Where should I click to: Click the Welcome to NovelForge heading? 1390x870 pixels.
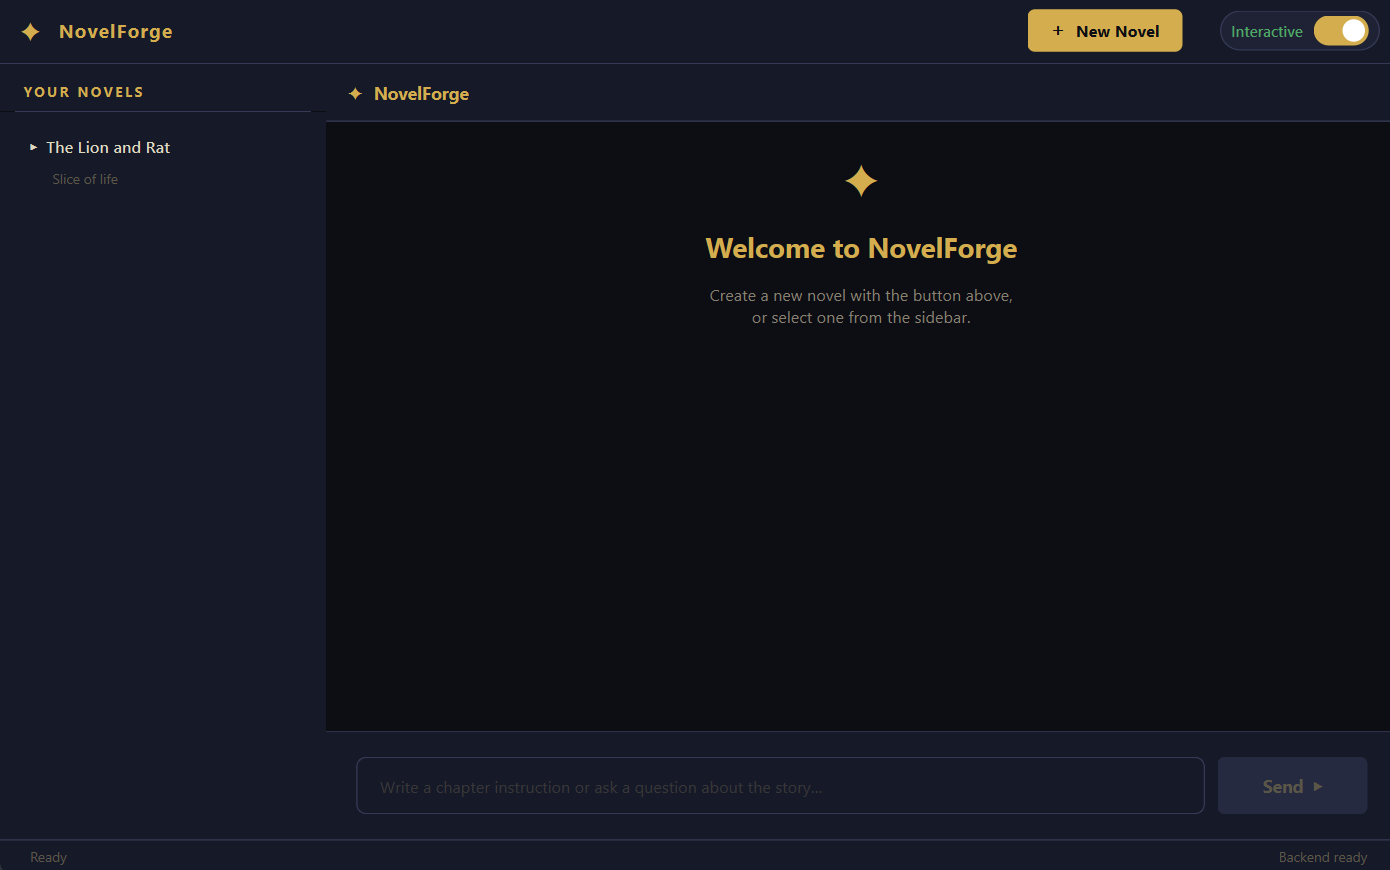(861, 248)
